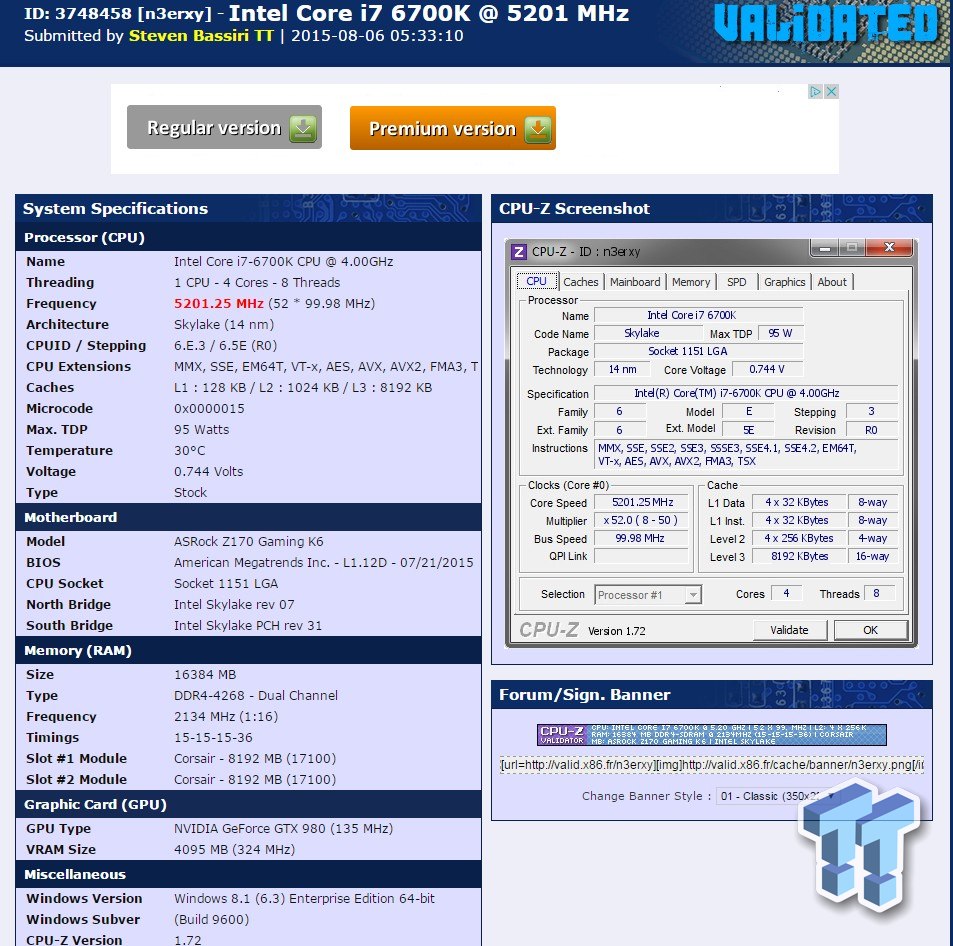Click the Validate button in CPU-Z

coord(790,630)
